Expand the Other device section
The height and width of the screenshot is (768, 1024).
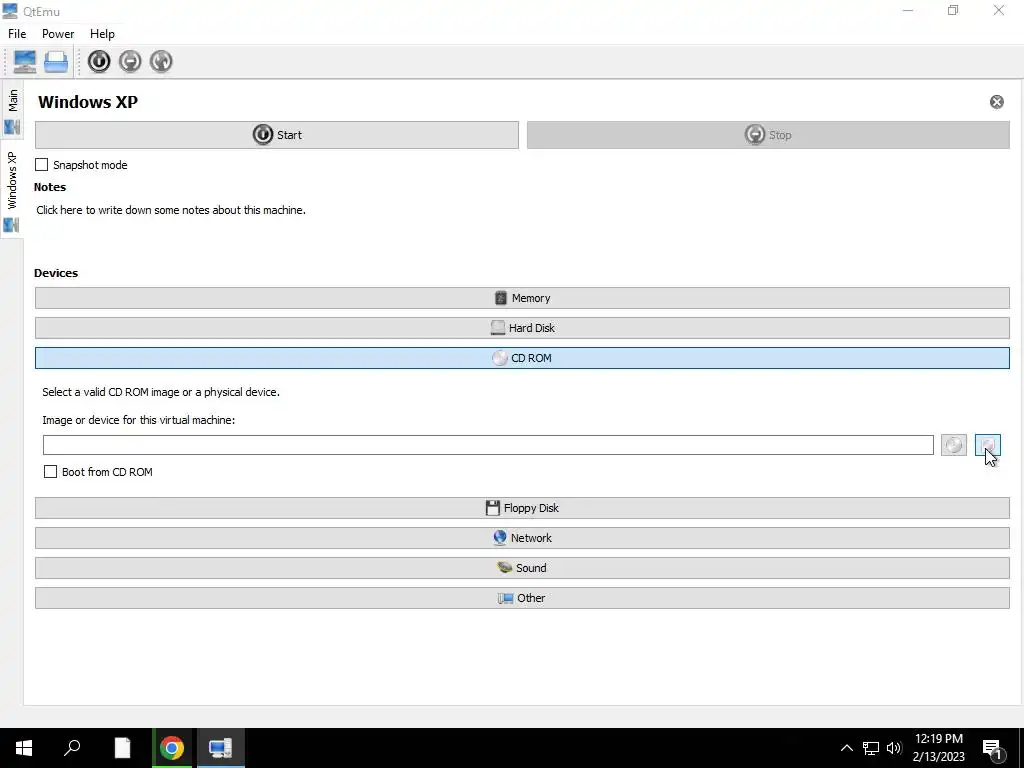522,598
